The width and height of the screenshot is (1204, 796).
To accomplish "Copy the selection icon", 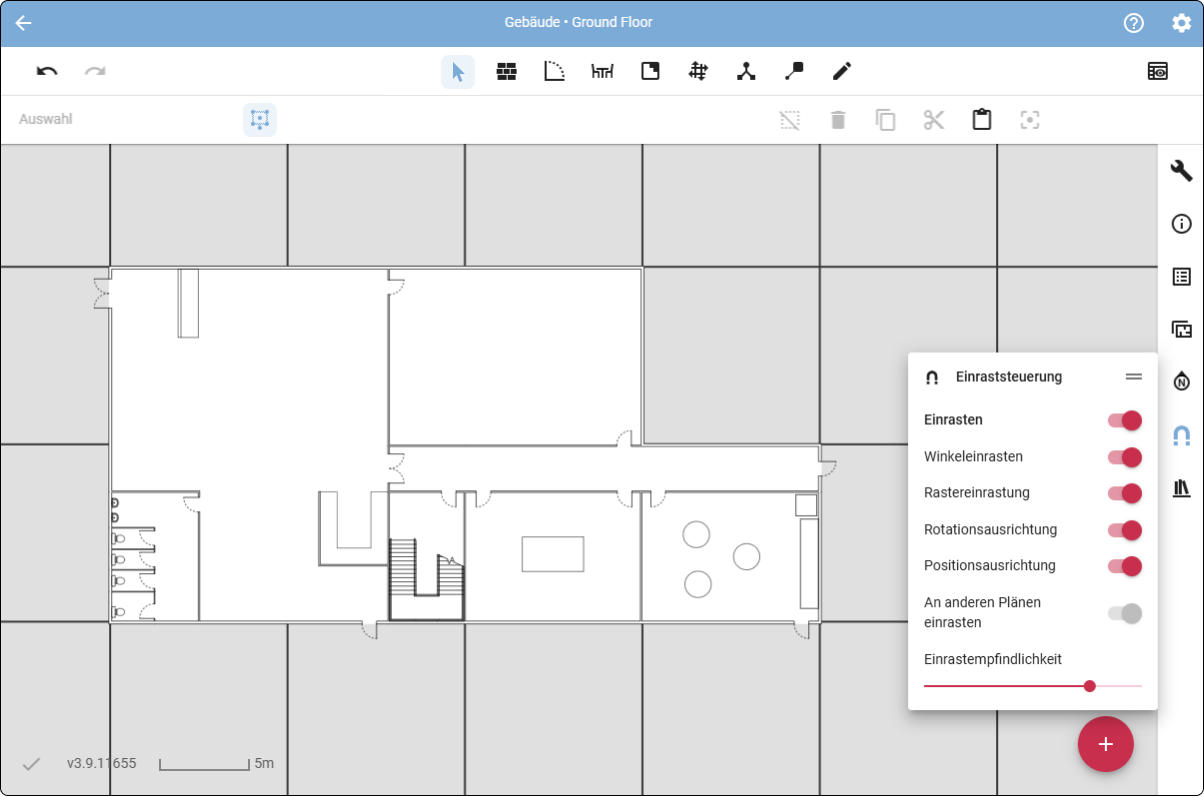I will (886, 120).
